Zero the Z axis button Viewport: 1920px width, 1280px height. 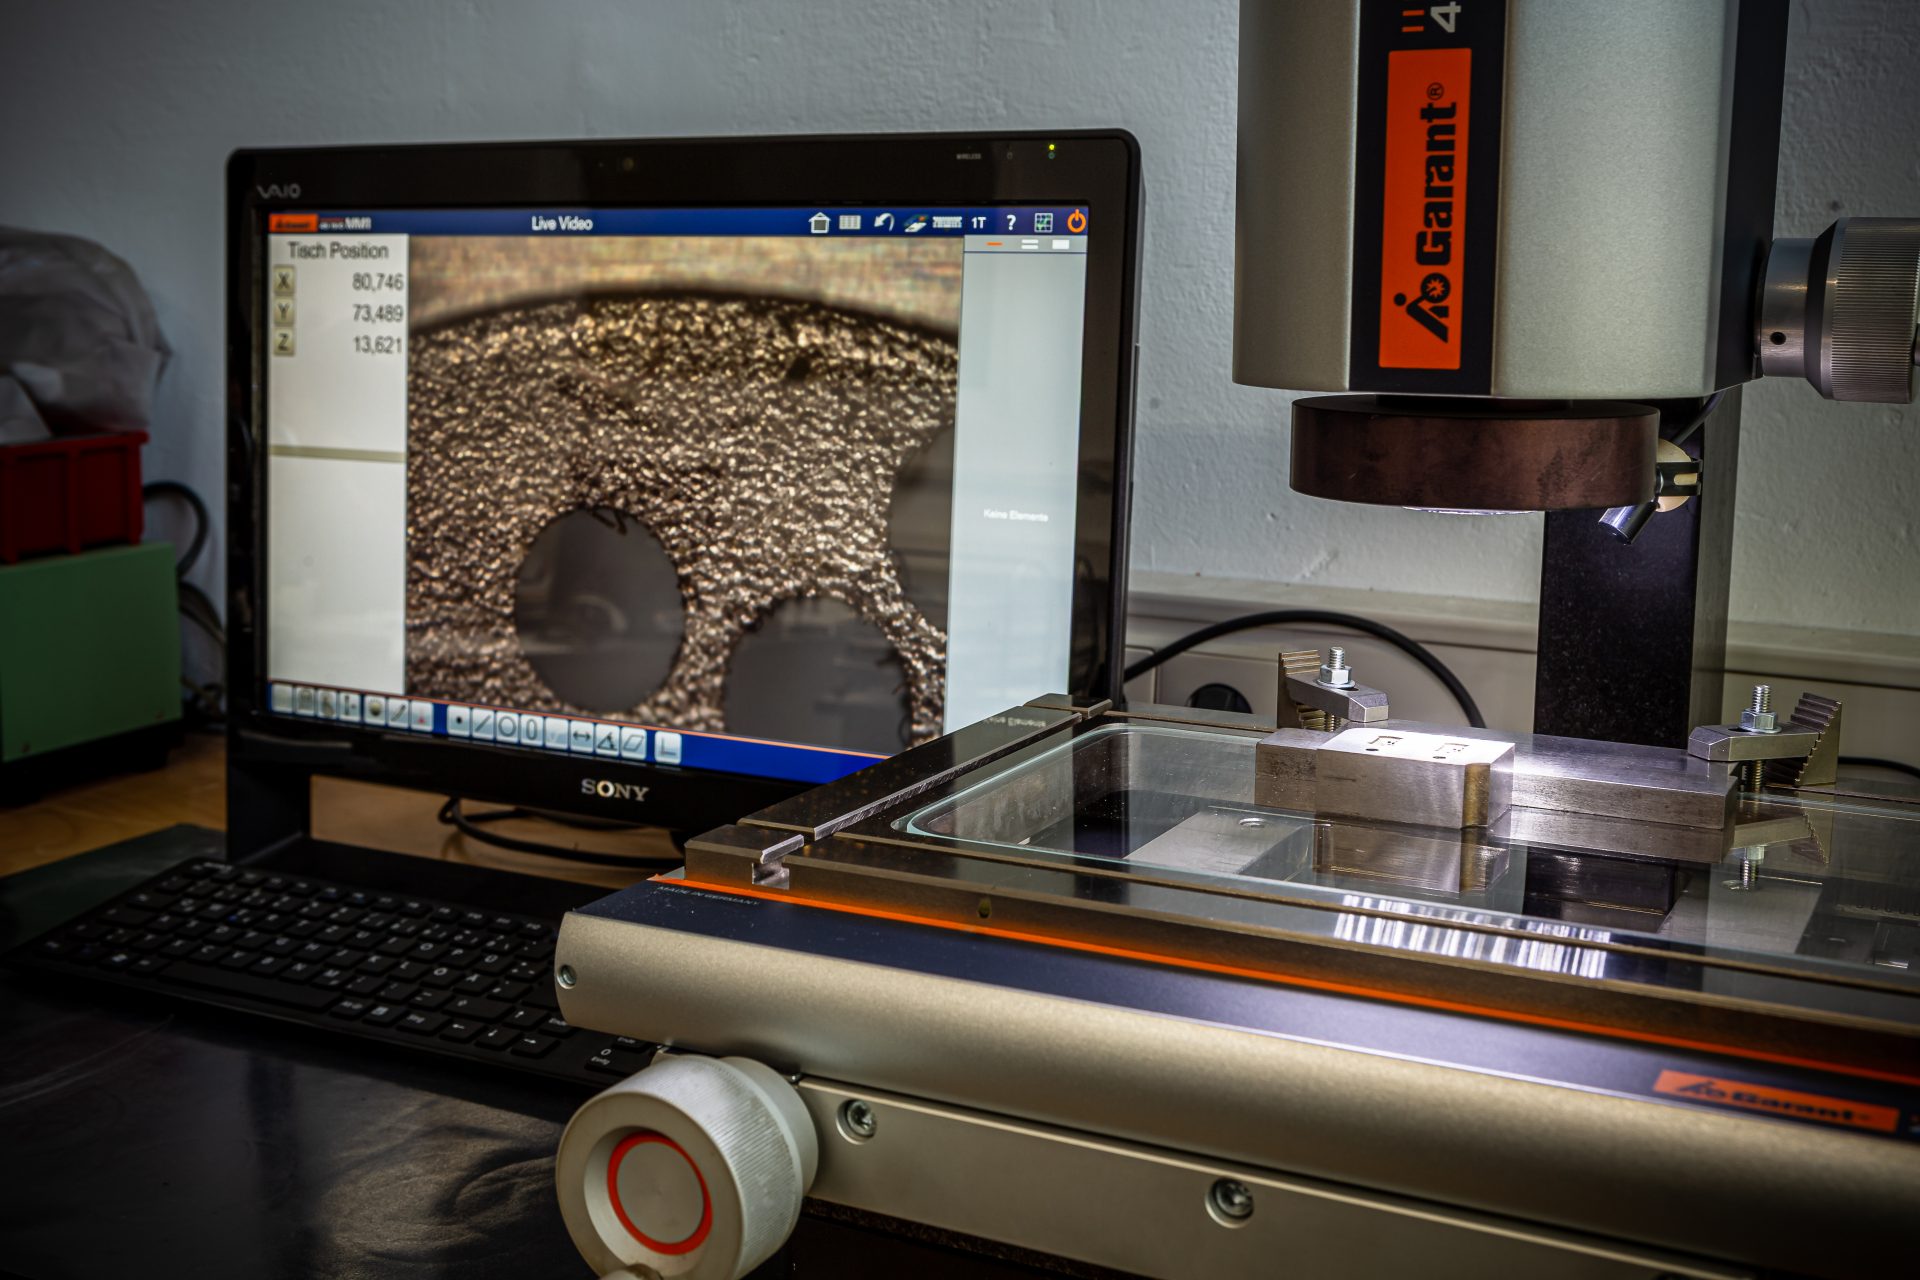coord(283,343)
